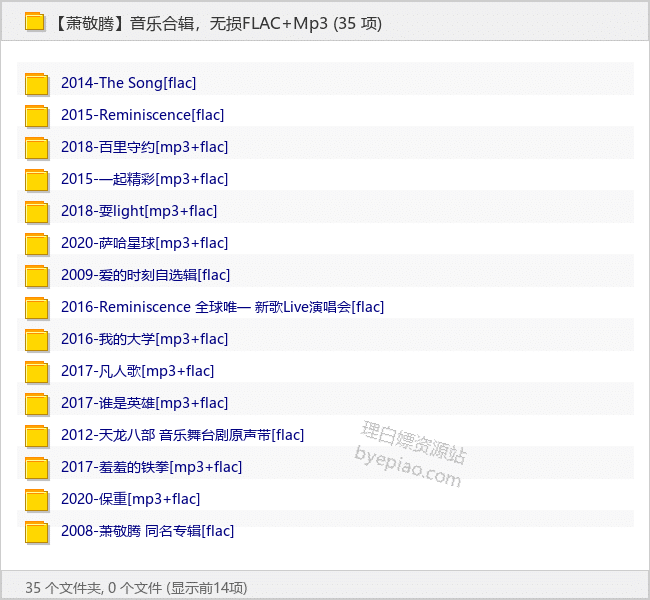Click the folder icon beside 2008-萧敬腾 同名专辑[flac]
Screen dimensions: 650x600
(37, 532)
